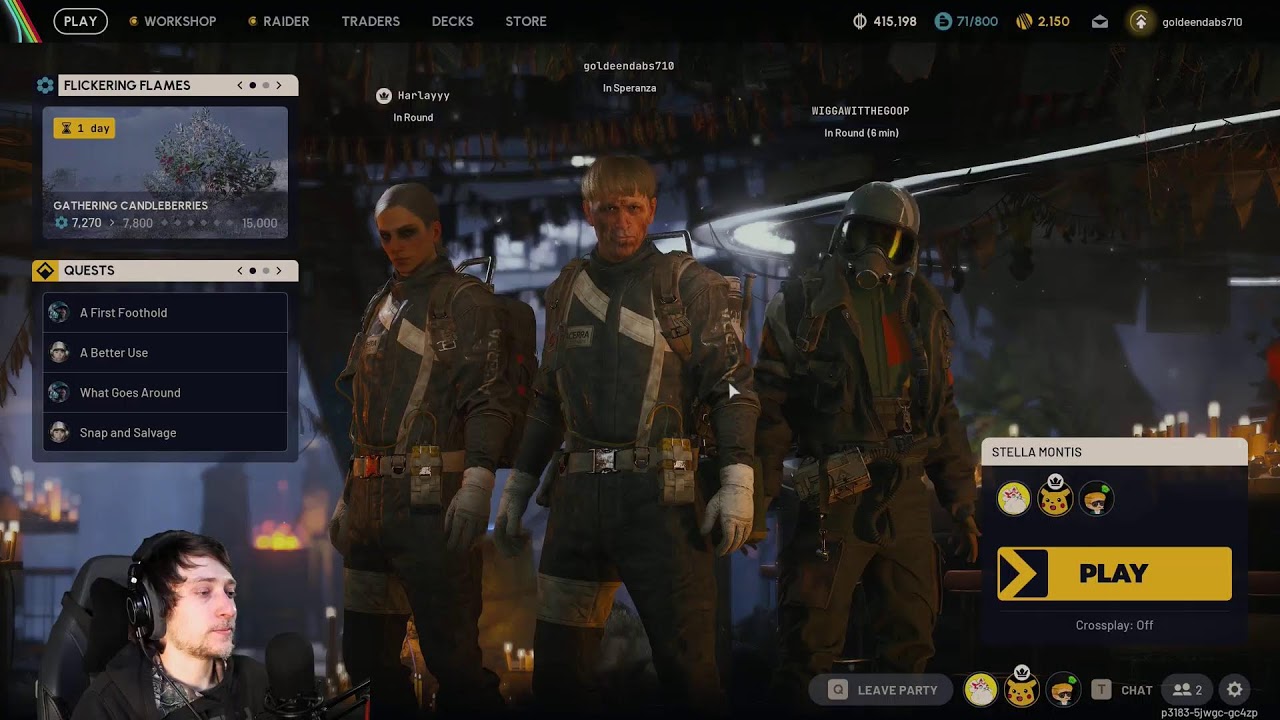Select player name goldeendabs710 above center raider
This screenshot has width=1280, height=720.
point(629,66)
